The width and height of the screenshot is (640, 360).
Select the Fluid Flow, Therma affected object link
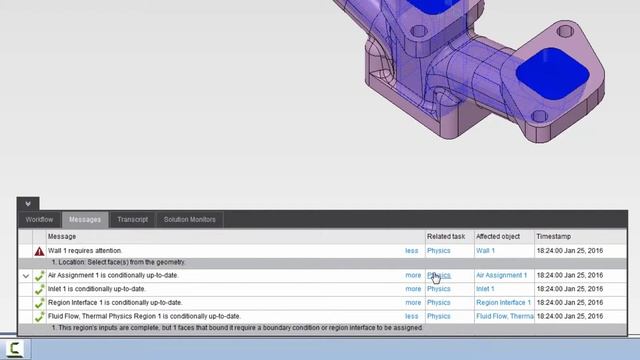point(504,316)
